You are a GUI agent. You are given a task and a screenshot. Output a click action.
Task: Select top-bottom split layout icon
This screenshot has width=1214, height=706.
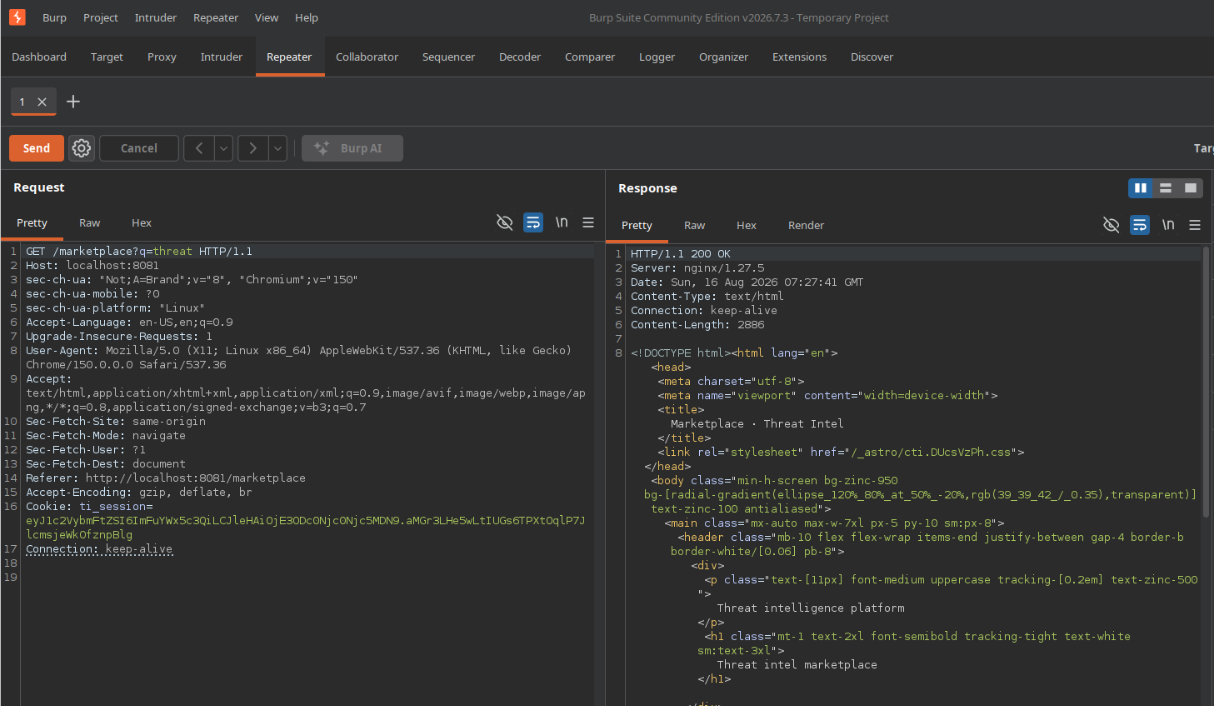coord(1165,188)
